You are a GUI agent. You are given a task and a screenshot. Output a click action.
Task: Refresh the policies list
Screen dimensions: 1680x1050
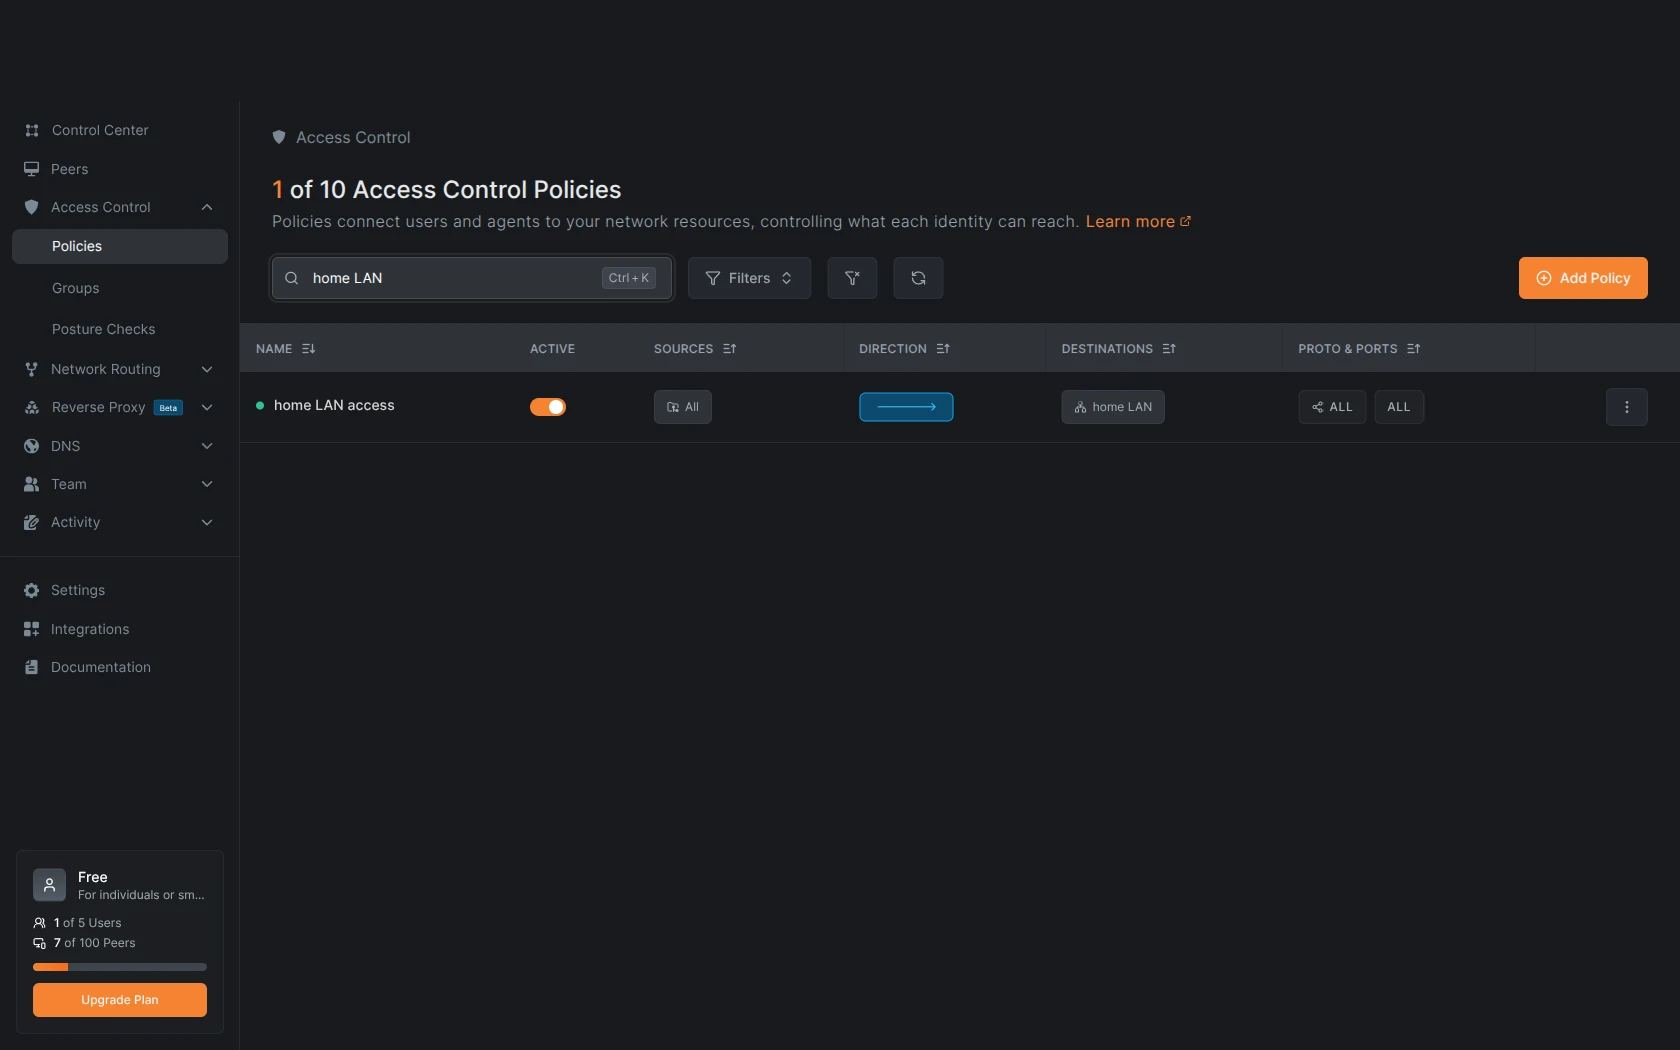click(918, 278)
